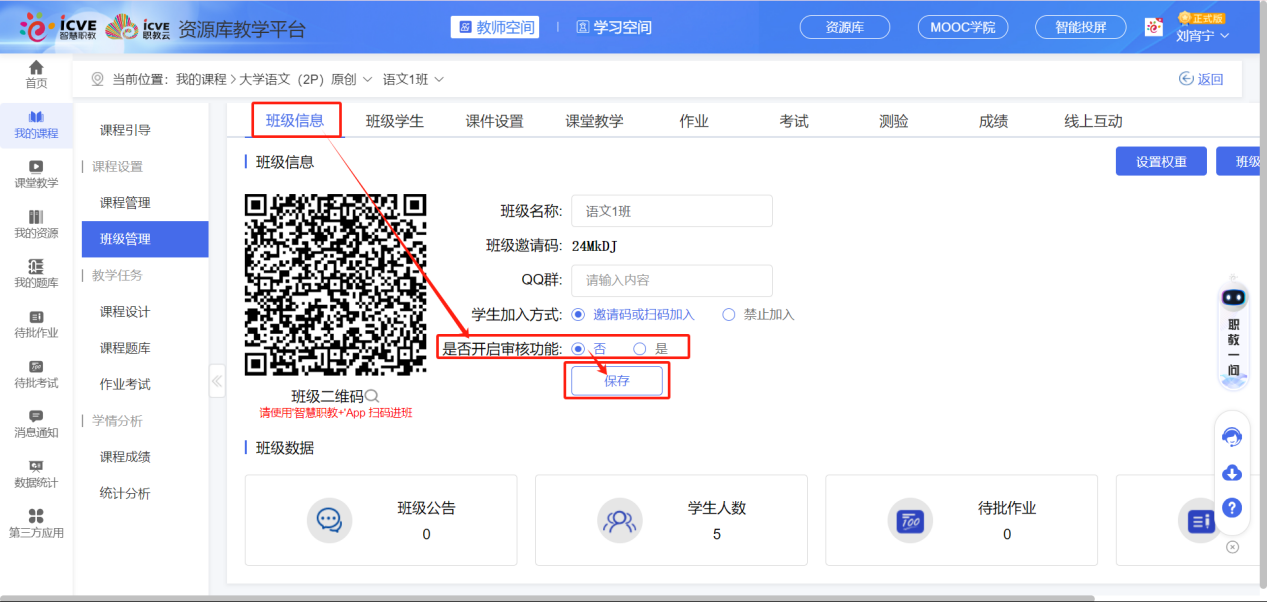The width and height of the screenshot is (1267, 602).
Task: Click the magnifier to enlarge the class QR code
Action: point(371,396)
